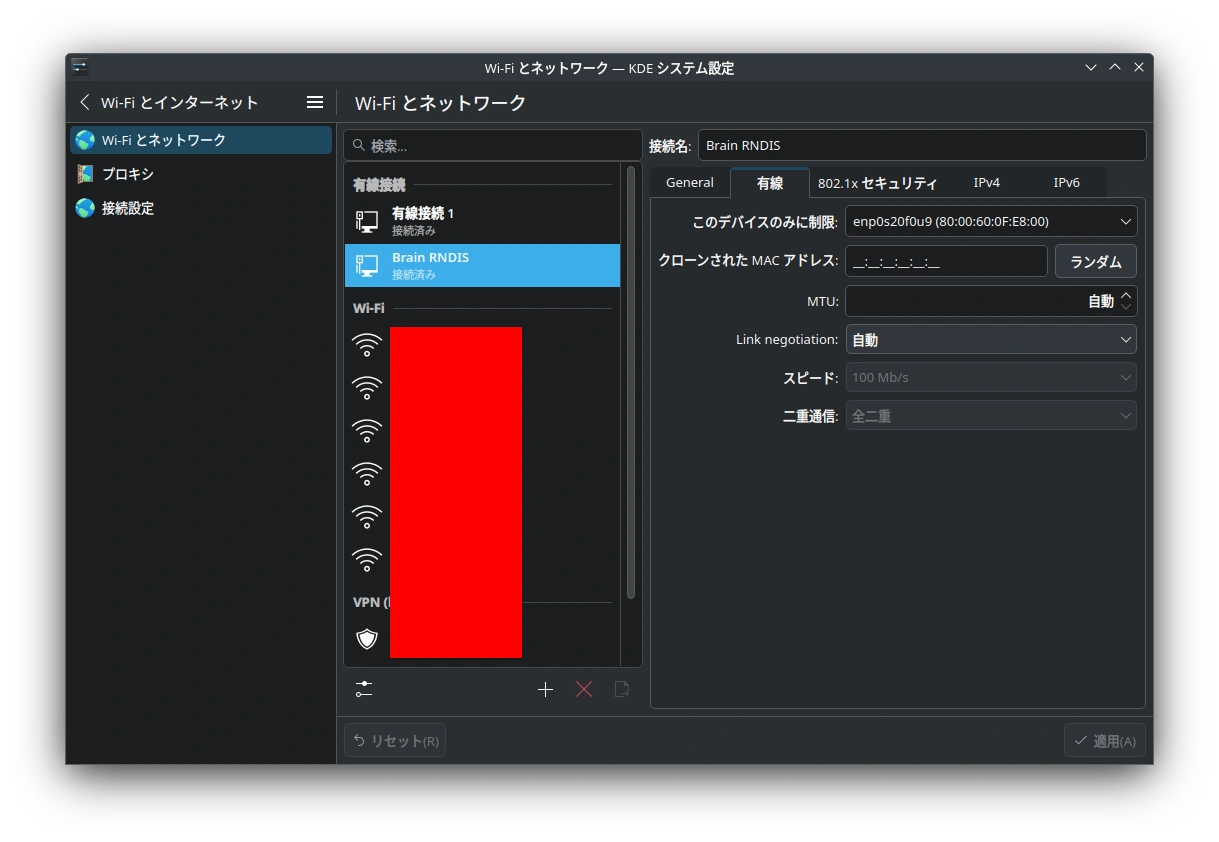This screenshot has width=1219, height=842.
Task: Go back via Wi-Fi とインターネット arrow
Action: coord(85,102)
